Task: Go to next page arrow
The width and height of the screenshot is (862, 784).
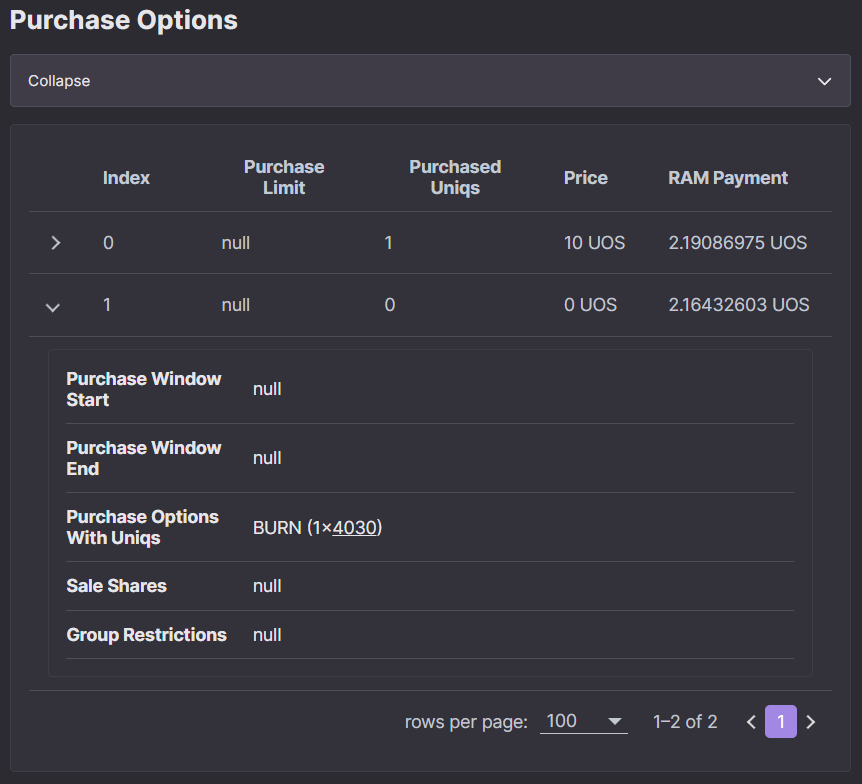Action: 810,722
